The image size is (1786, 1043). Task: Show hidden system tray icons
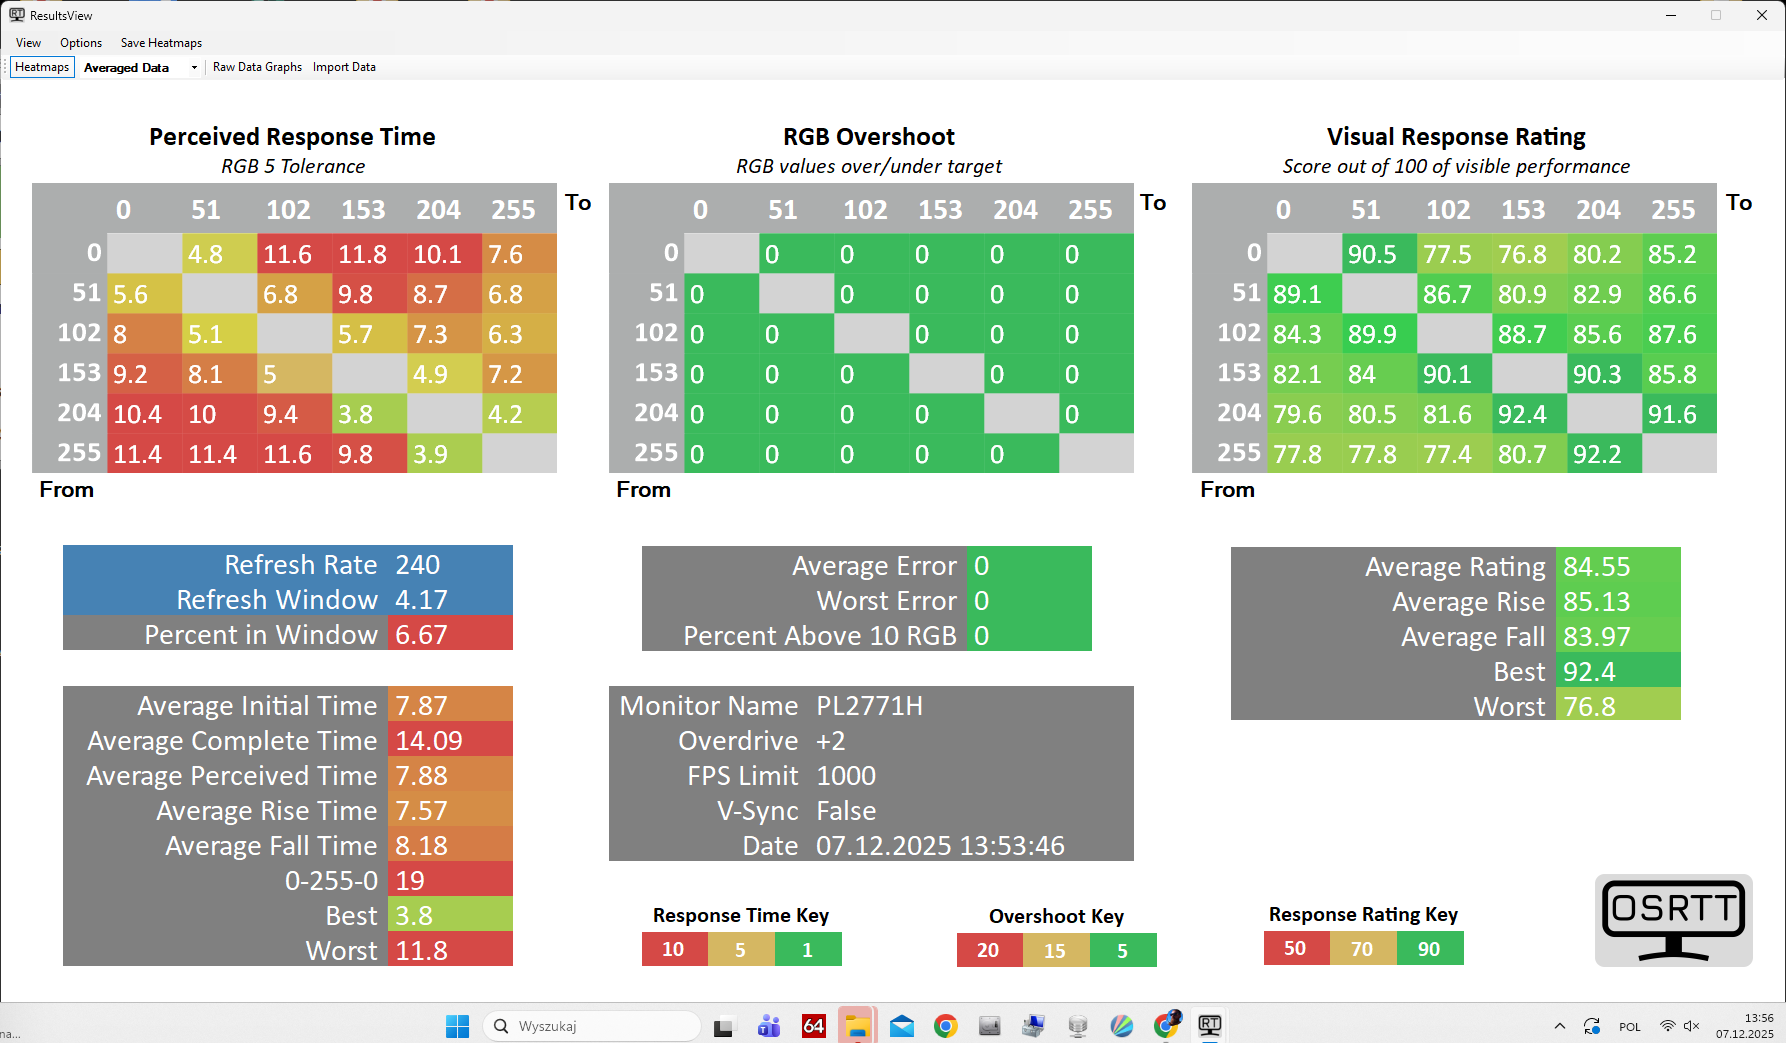1559,1026
